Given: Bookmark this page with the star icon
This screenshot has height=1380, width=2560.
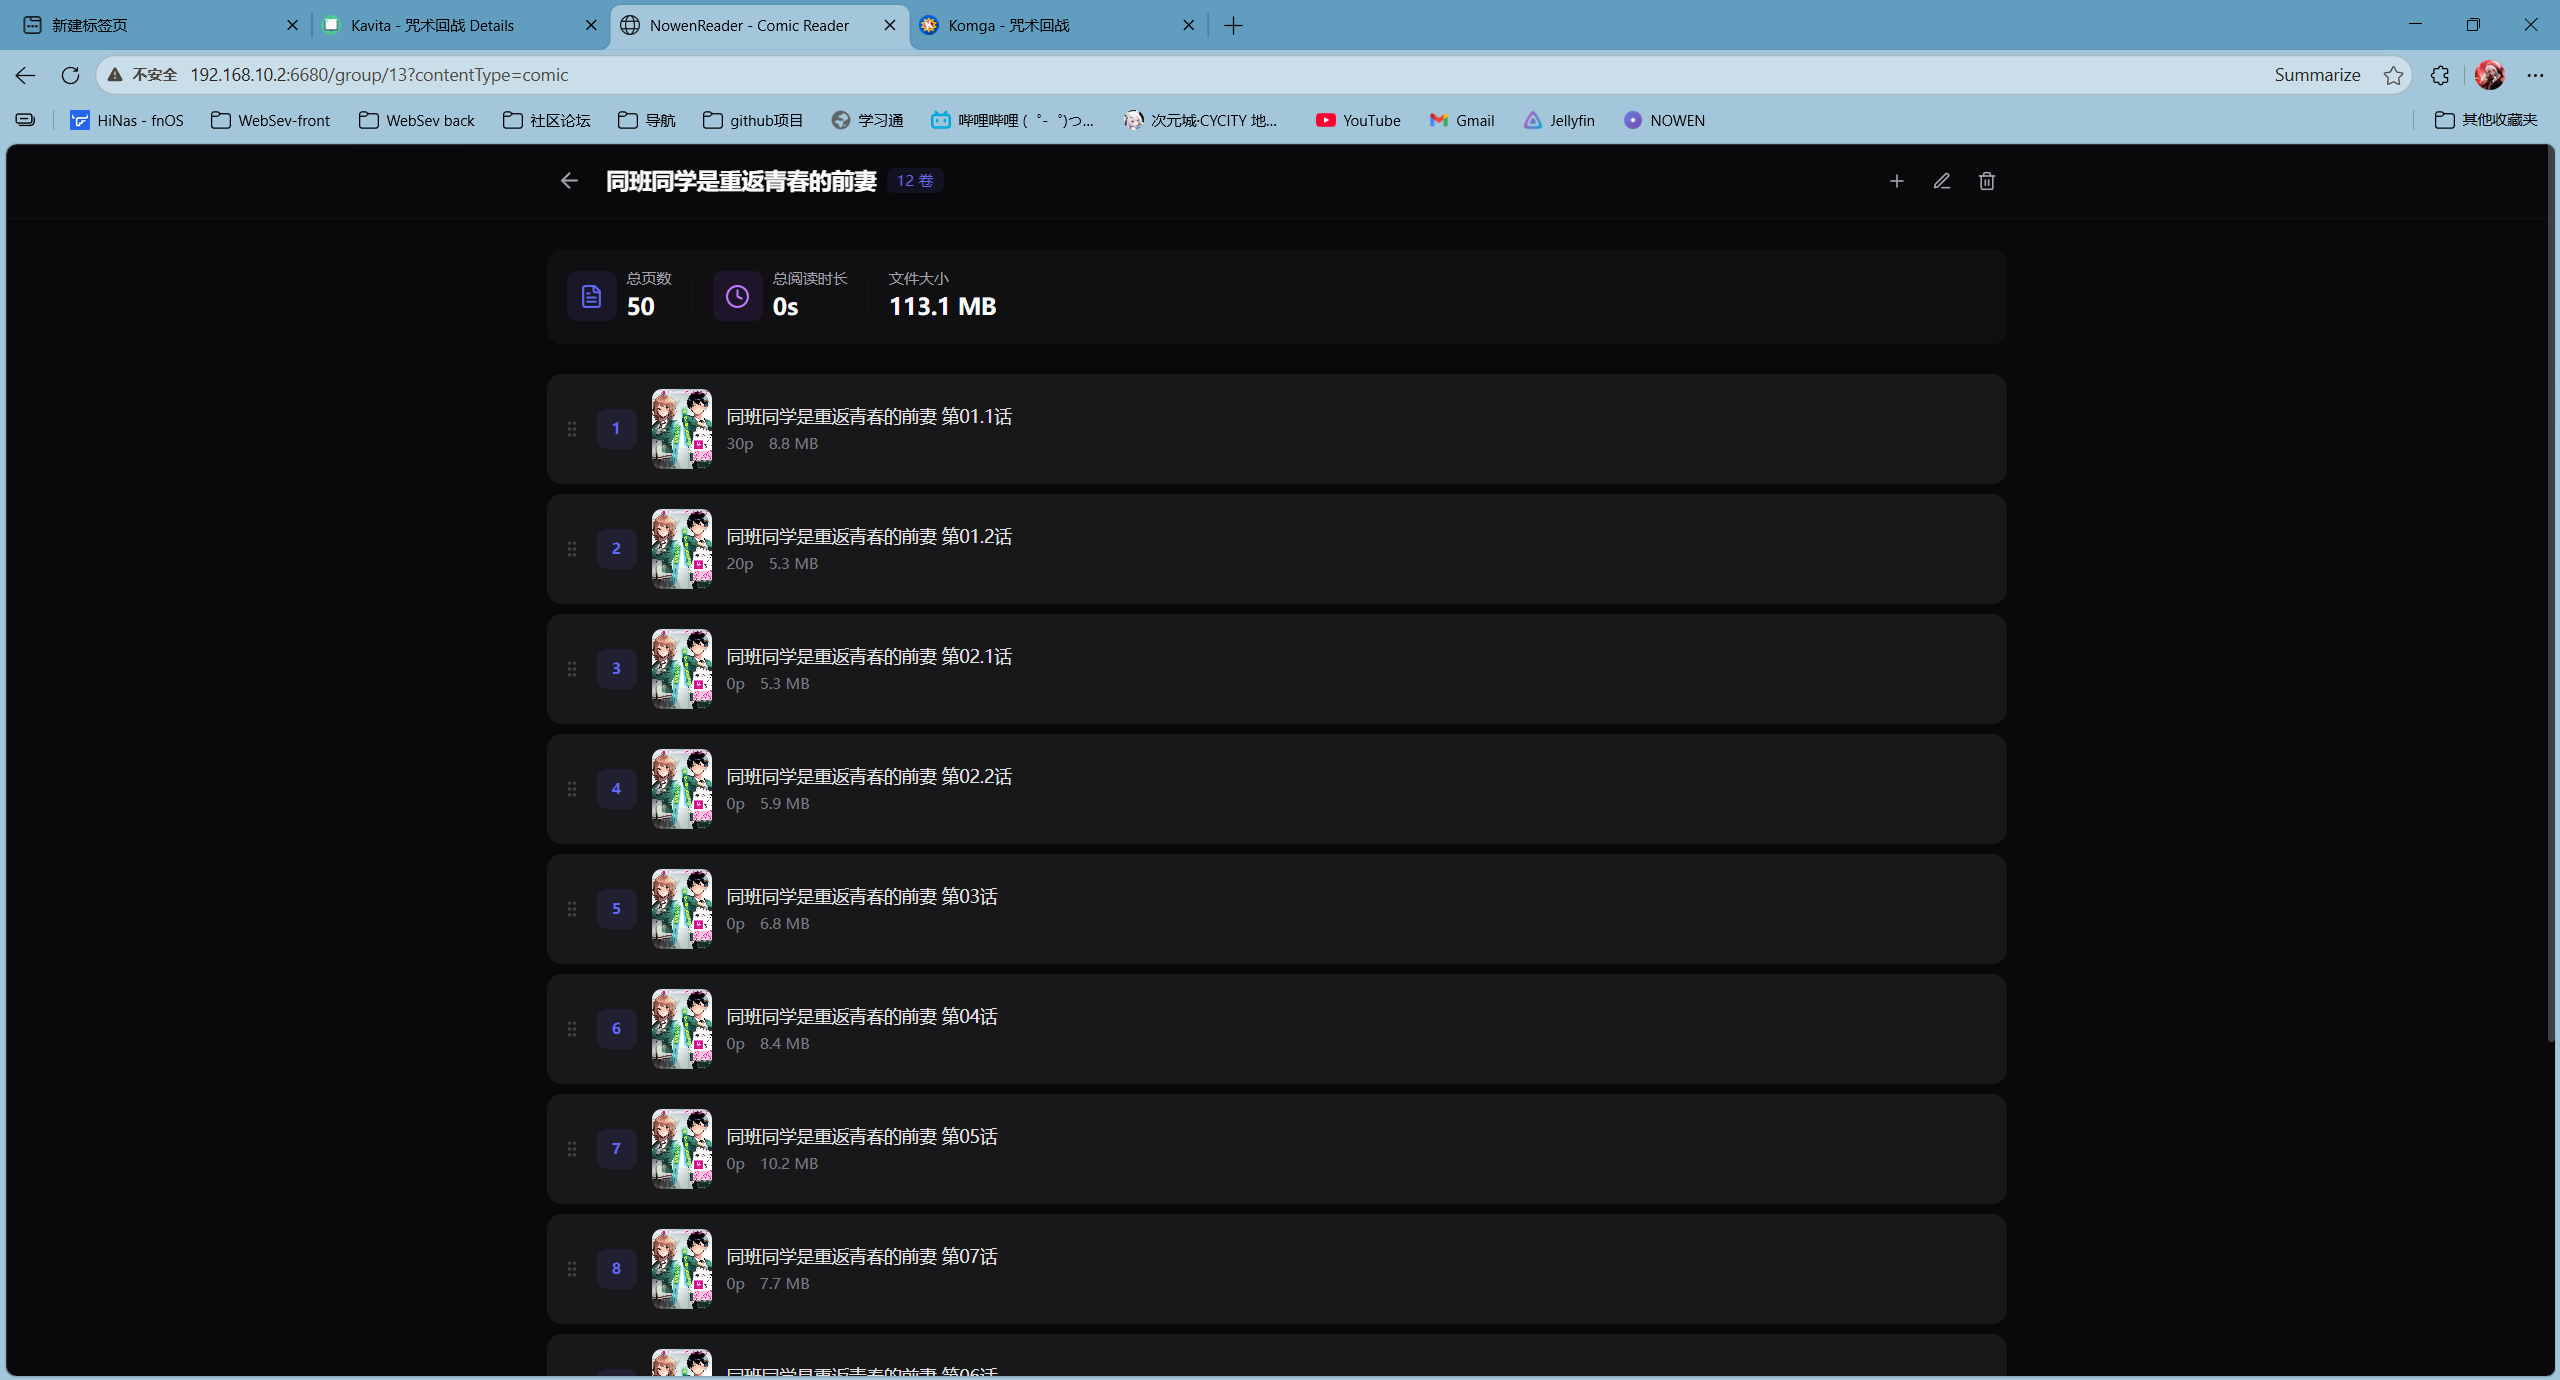Looking at the screenshot, I should pyautogui.click(x=2393, y=75).
